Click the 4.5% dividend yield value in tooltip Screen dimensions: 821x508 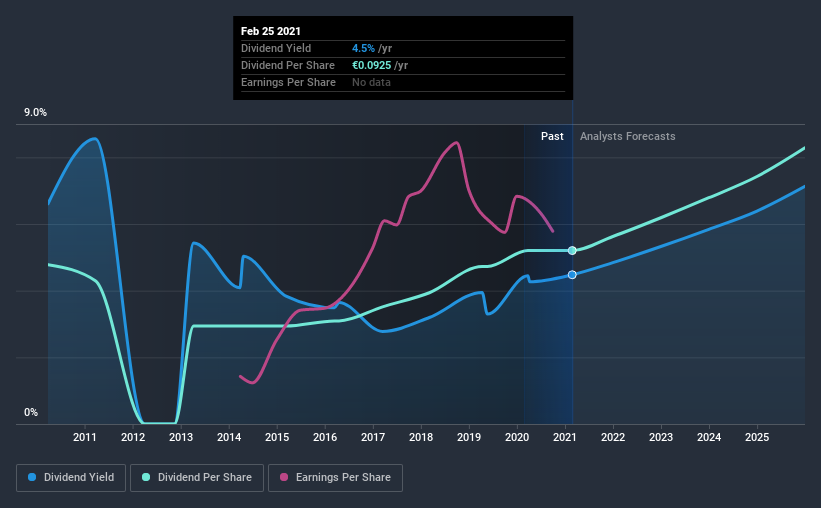click(363, 48)
